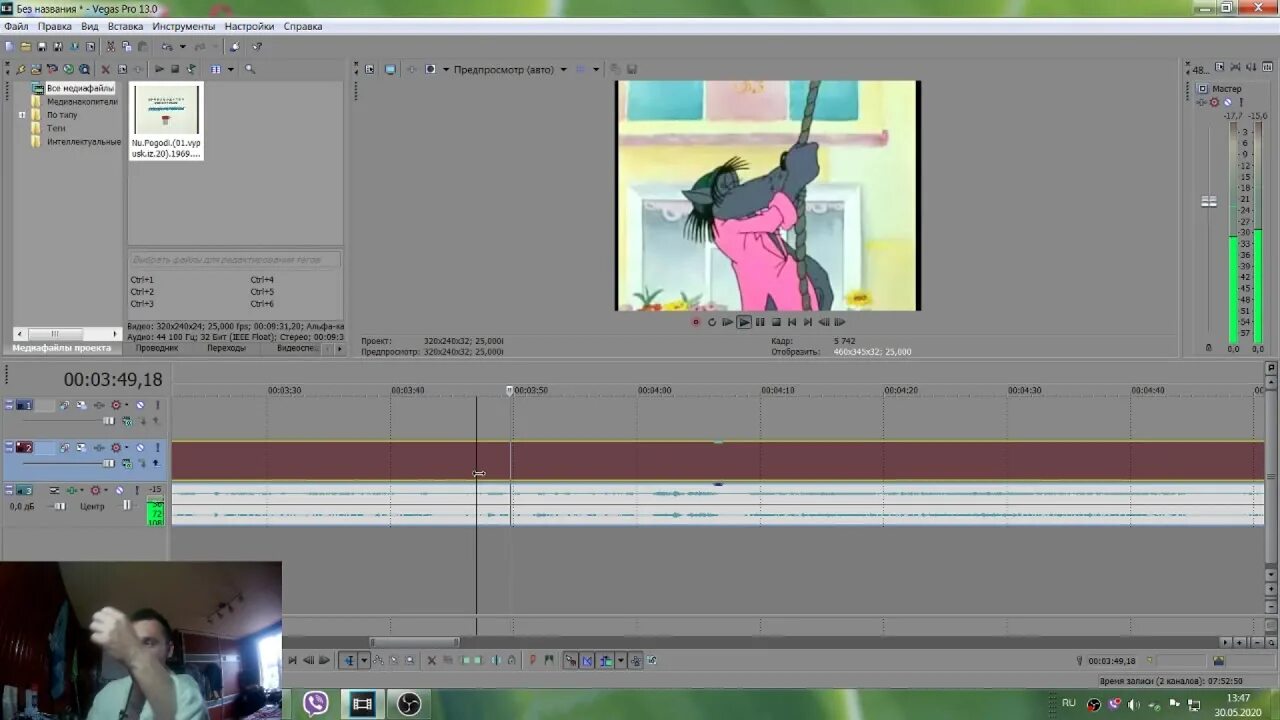The height and width of the screenshot is (720, 1280).
Task: Click the timeline ruler at 00:04:00
Action: [x=655, y=390]
